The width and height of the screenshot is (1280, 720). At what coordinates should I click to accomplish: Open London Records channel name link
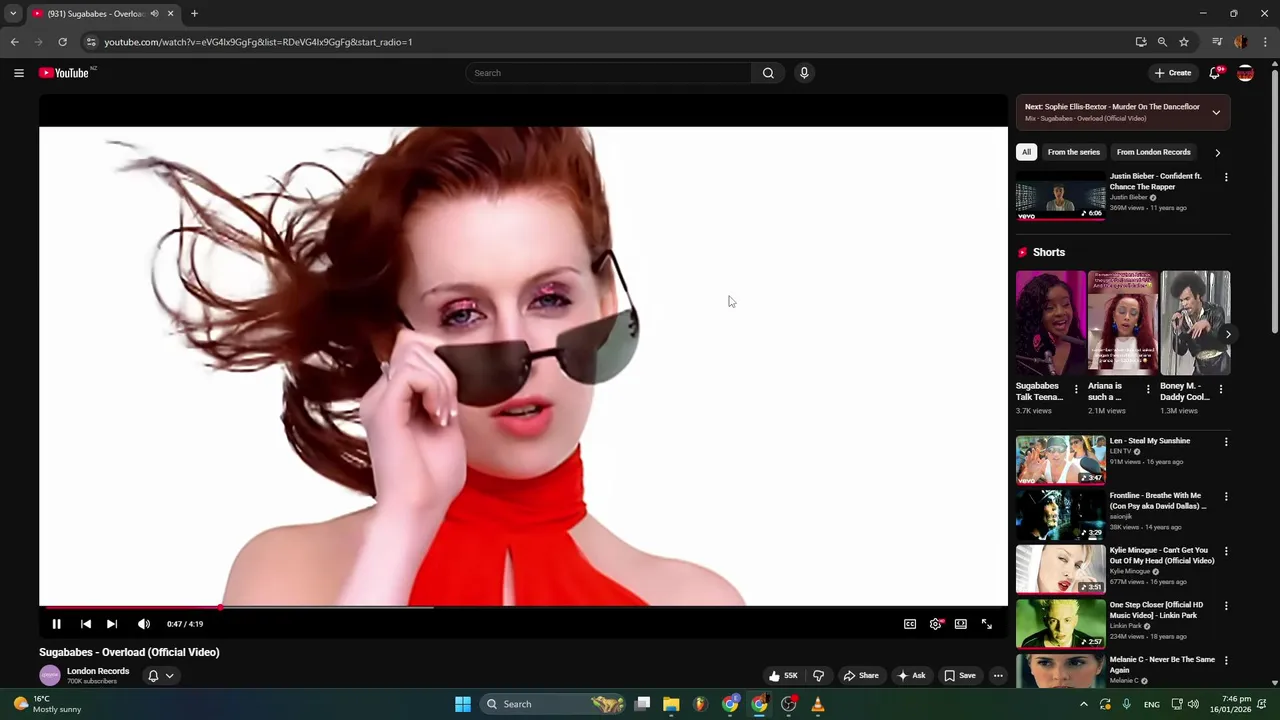coord(98,671)
